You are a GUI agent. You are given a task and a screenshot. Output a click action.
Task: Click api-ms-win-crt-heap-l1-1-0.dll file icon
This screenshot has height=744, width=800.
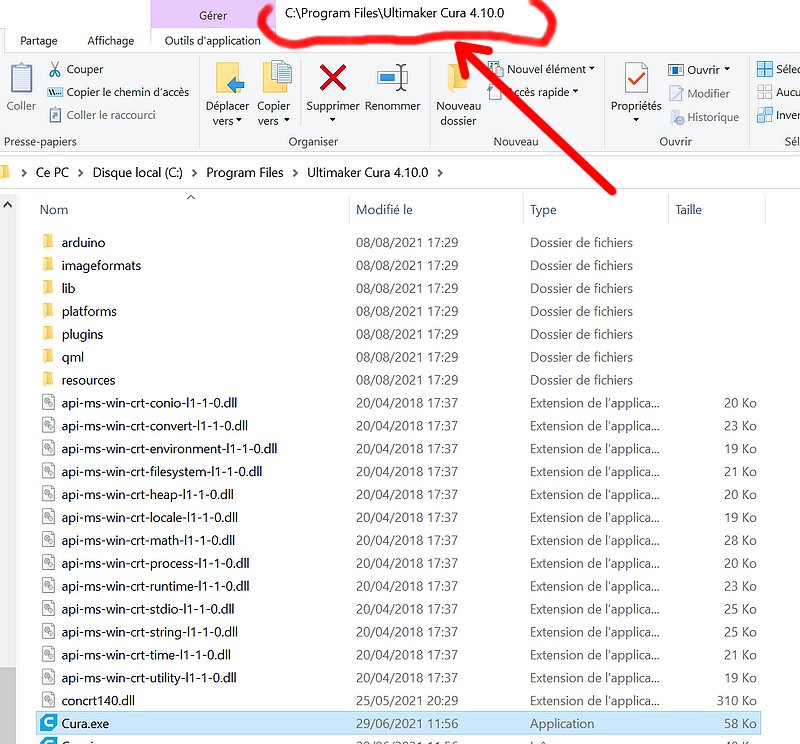coord(48,494)
